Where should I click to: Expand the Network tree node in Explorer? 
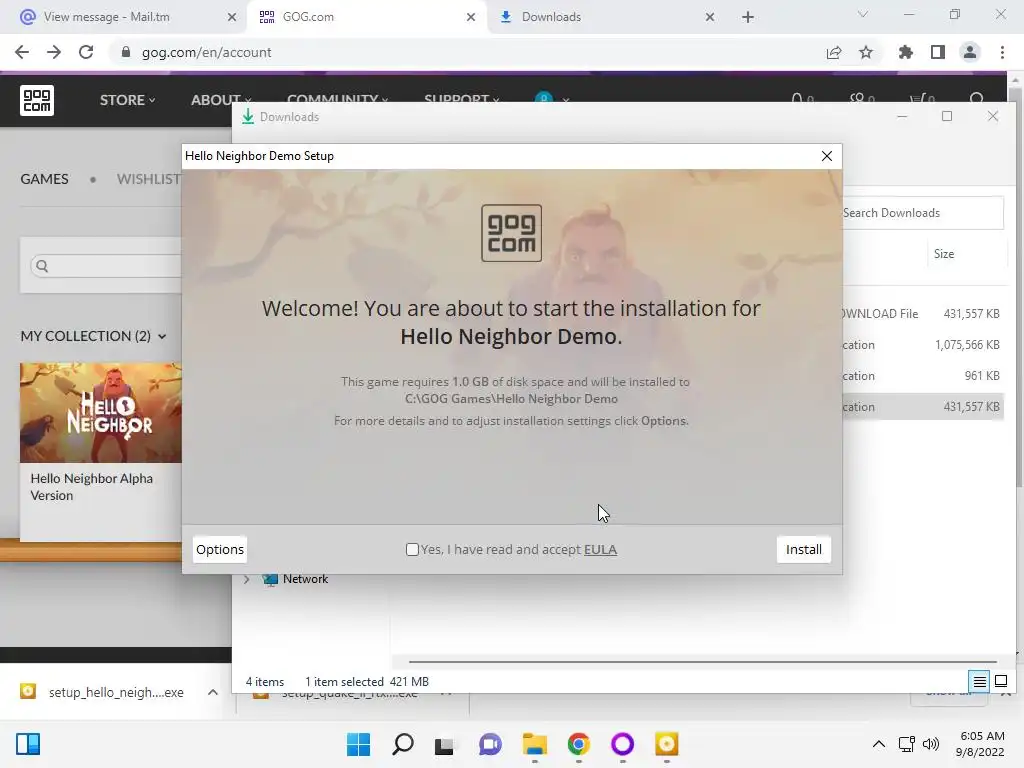[x=246, y=579]
